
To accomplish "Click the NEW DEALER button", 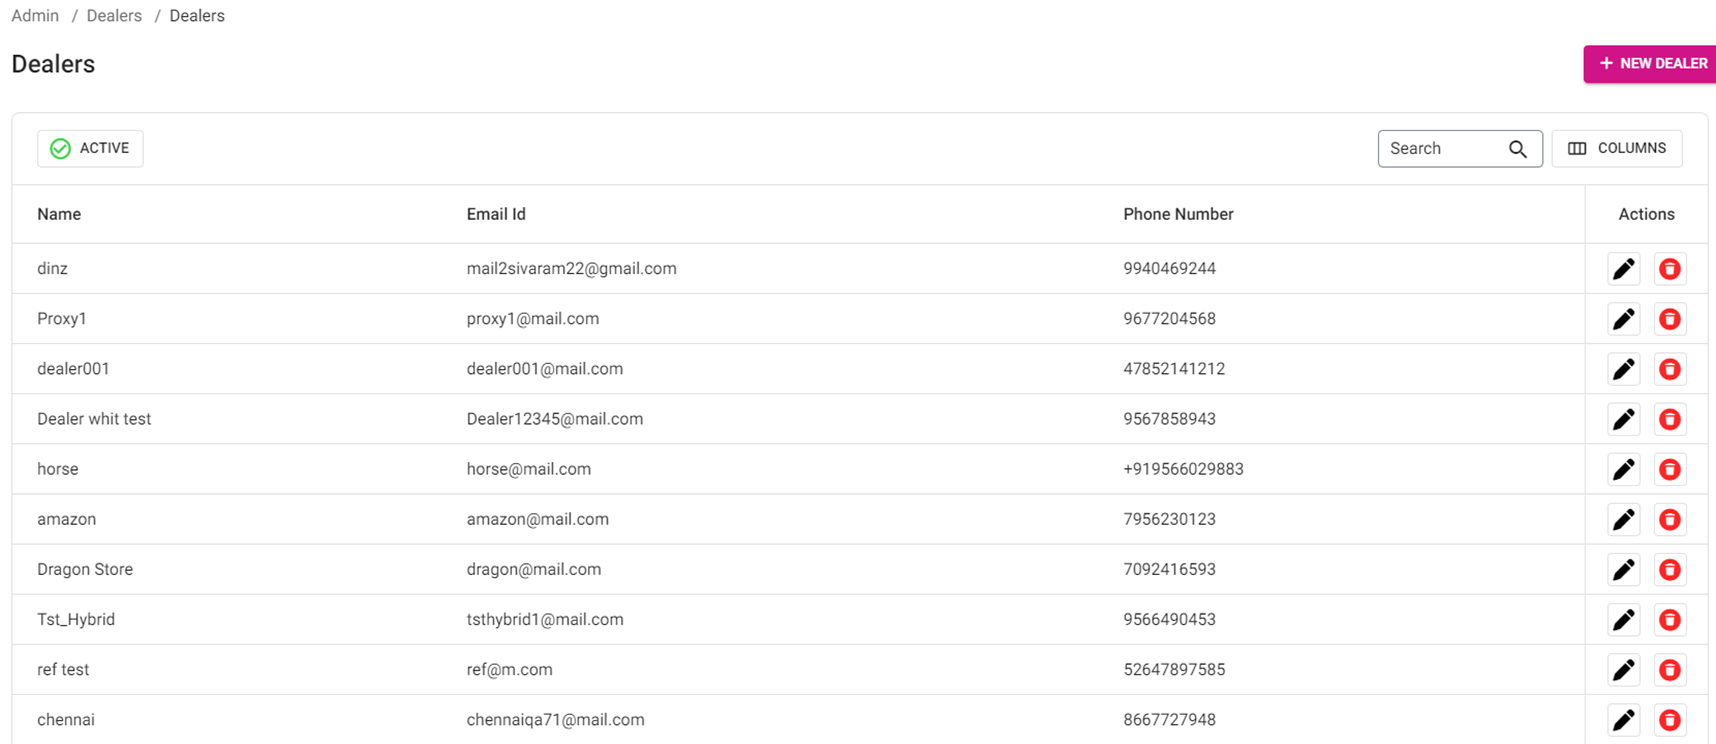I will click(x=1651, y=63).
